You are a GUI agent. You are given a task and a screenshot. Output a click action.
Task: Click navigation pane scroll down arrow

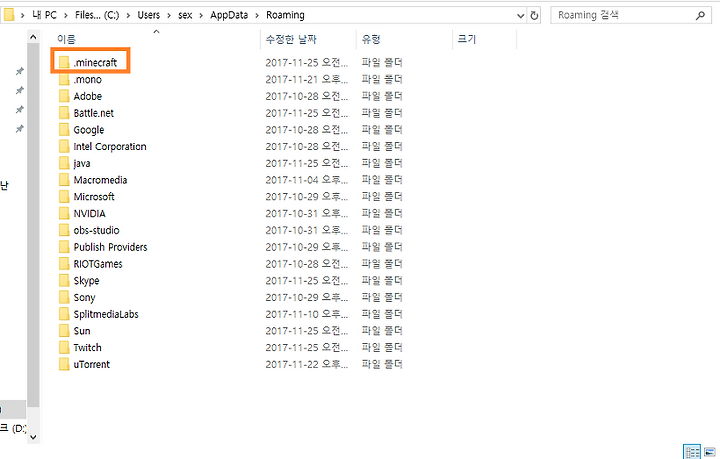(x=33, y=437)
